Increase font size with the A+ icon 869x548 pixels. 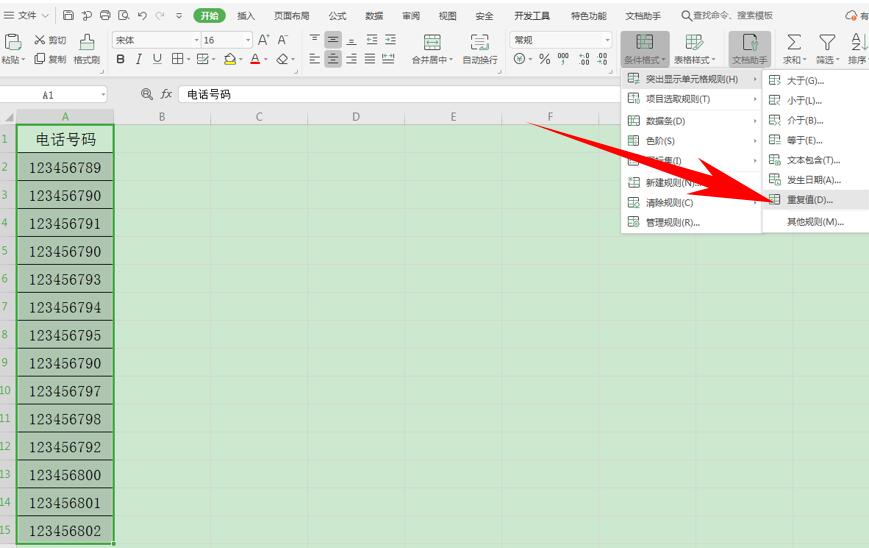click(x=263, y=40)
